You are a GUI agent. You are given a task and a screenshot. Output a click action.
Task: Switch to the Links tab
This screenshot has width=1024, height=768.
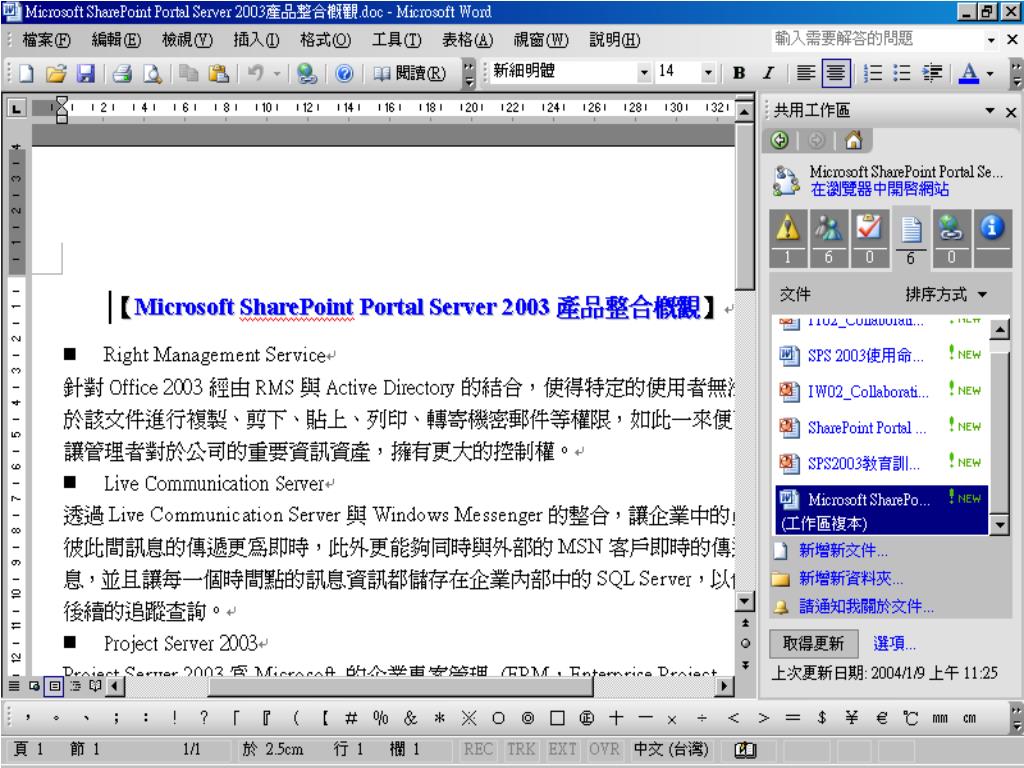951,238
